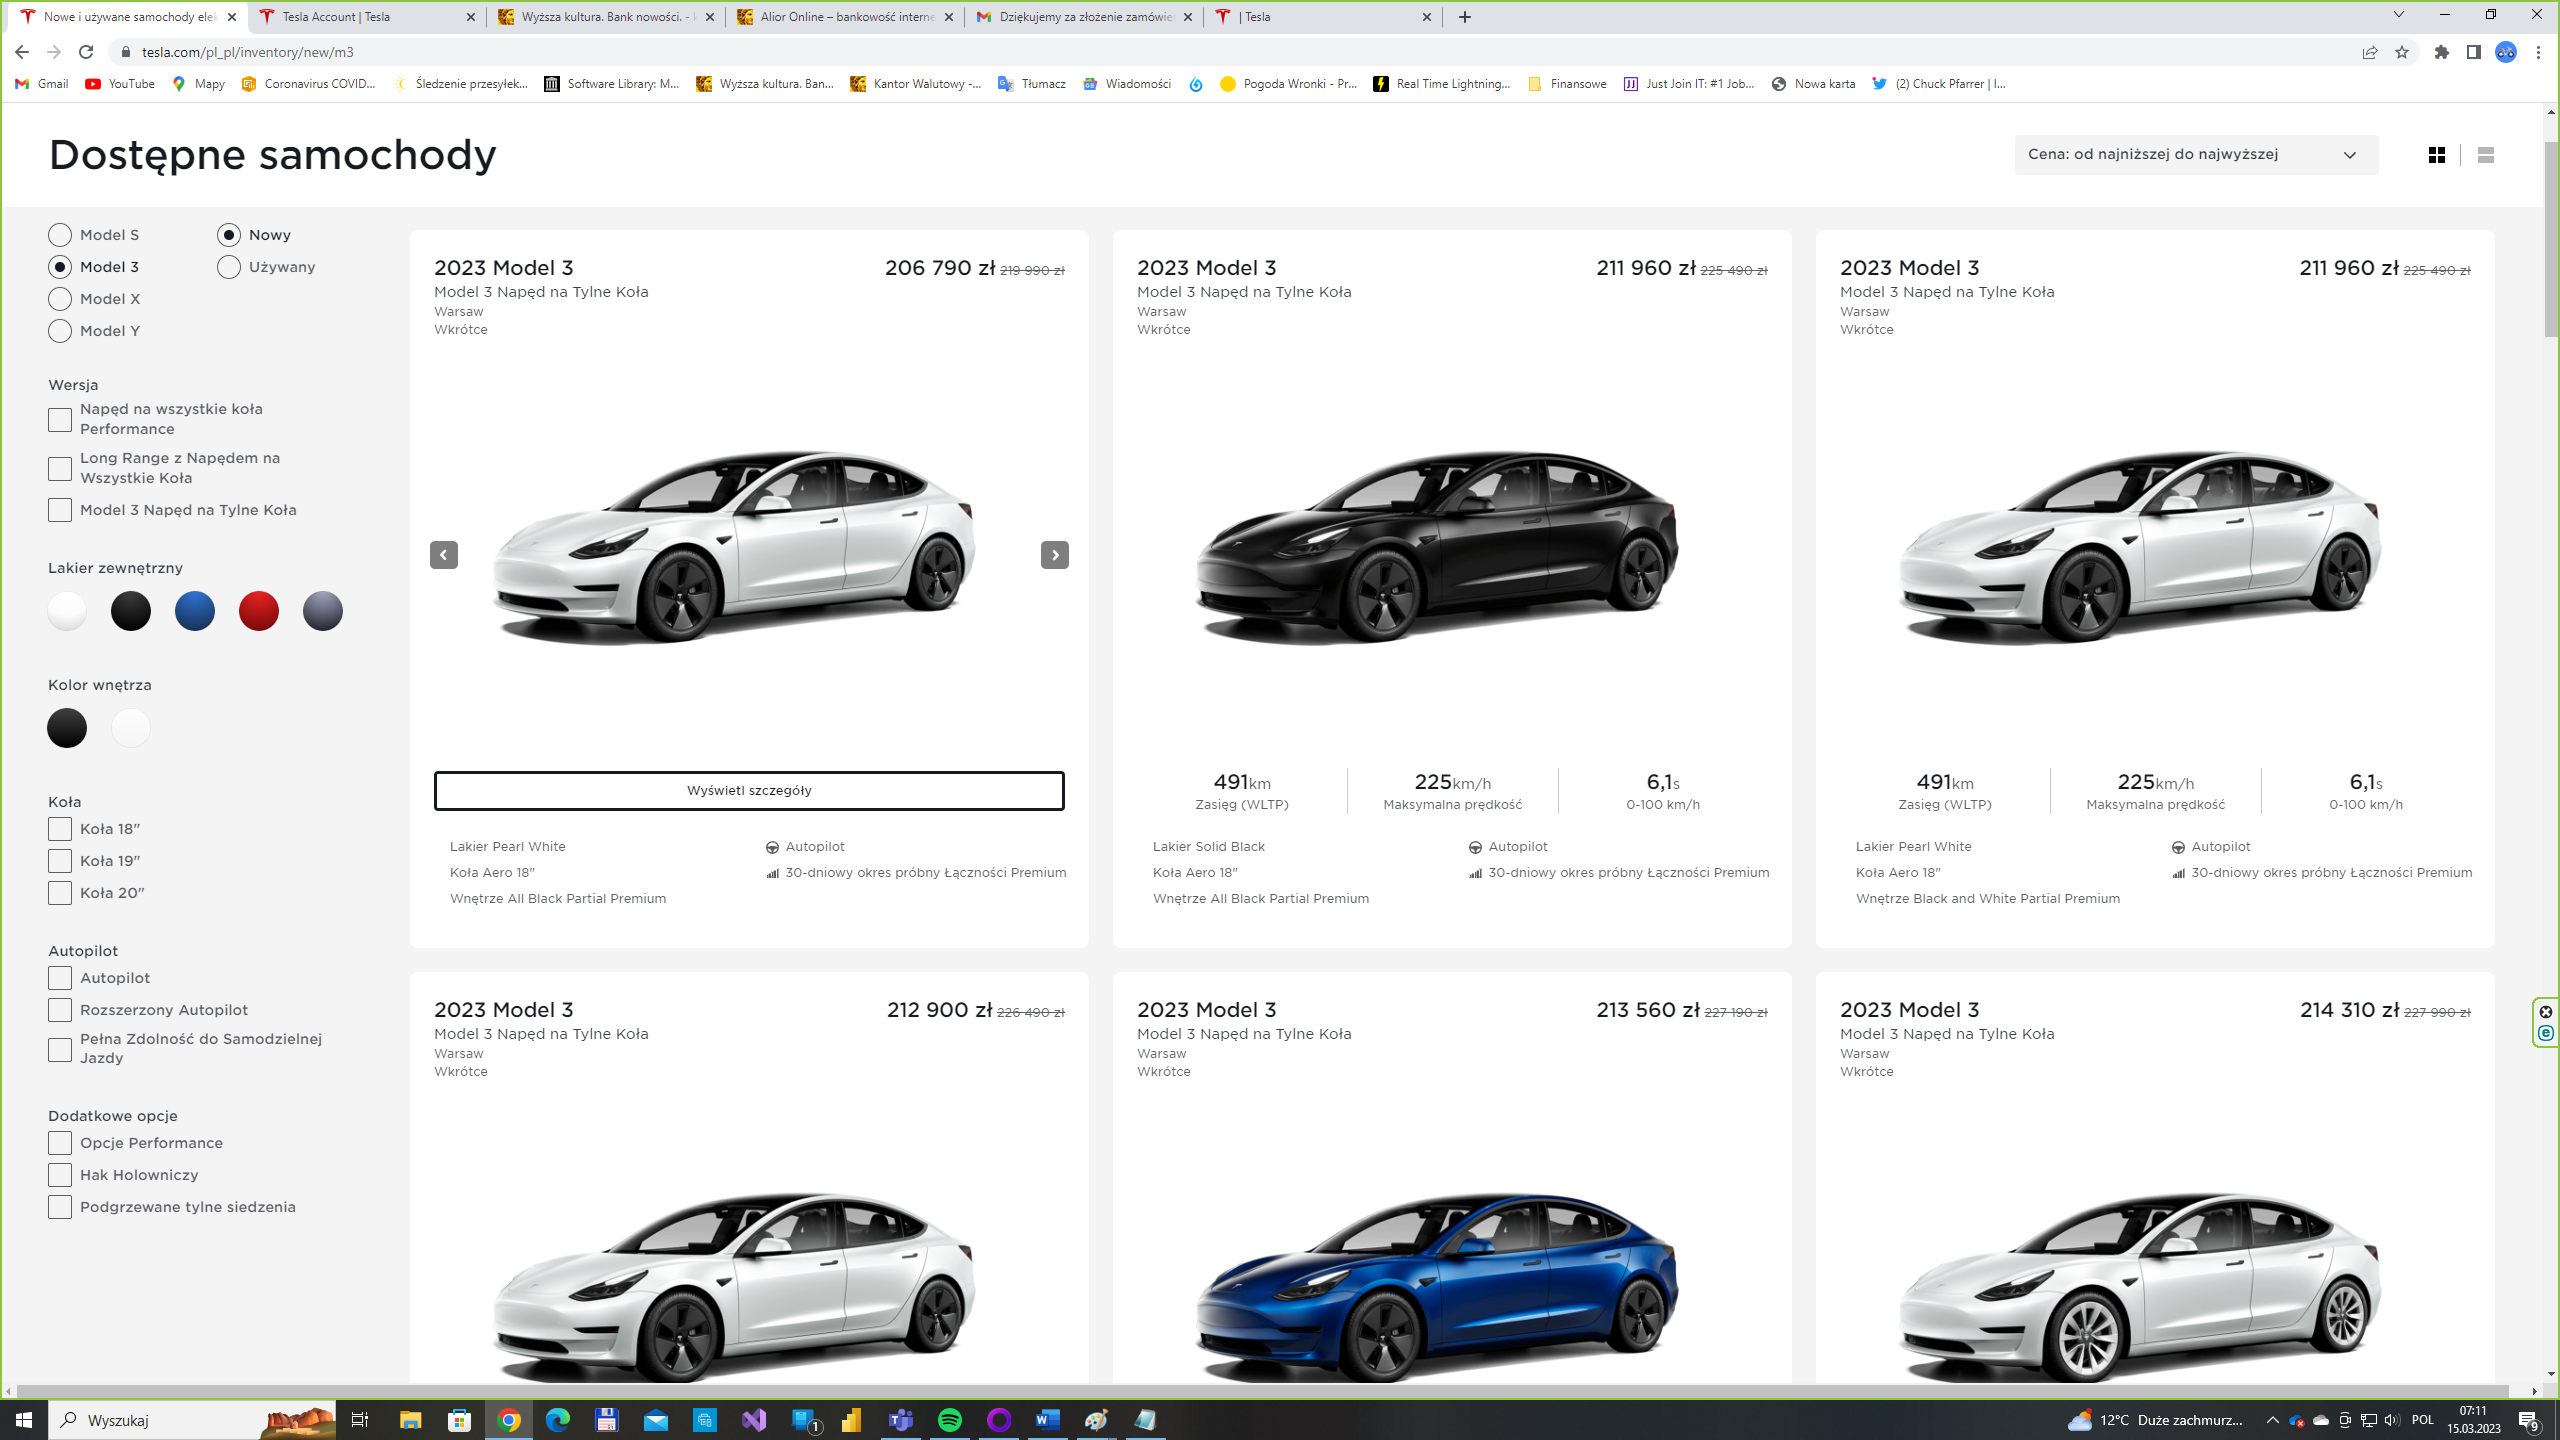
Task: Switch to grid view layout icon
Action: click(2436, 155)
